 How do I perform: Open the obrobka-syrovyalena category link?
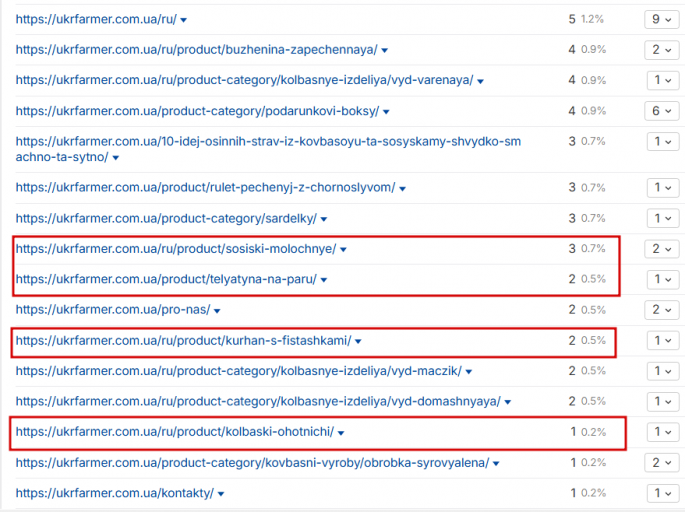click(x=253, y=463)
